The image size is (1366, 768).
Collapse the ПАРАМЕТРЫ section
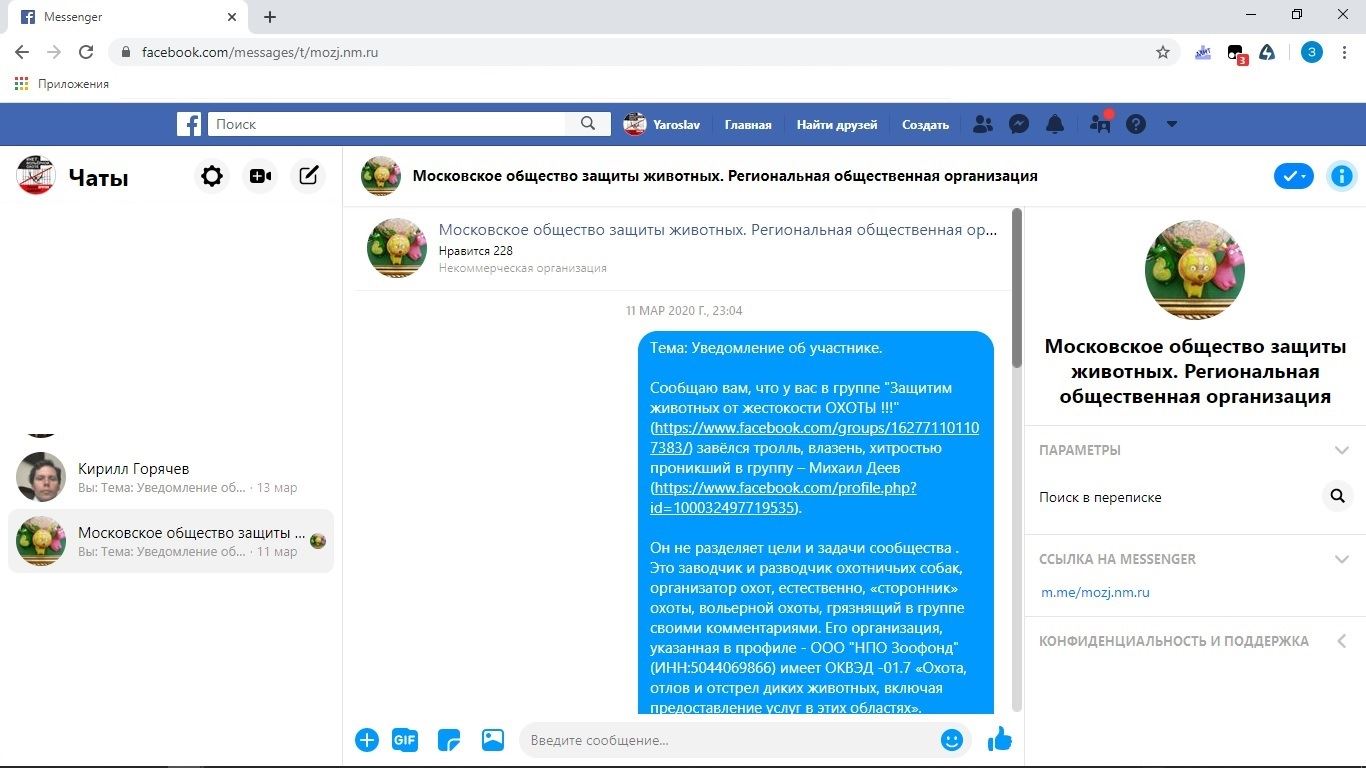(1342, 450)
